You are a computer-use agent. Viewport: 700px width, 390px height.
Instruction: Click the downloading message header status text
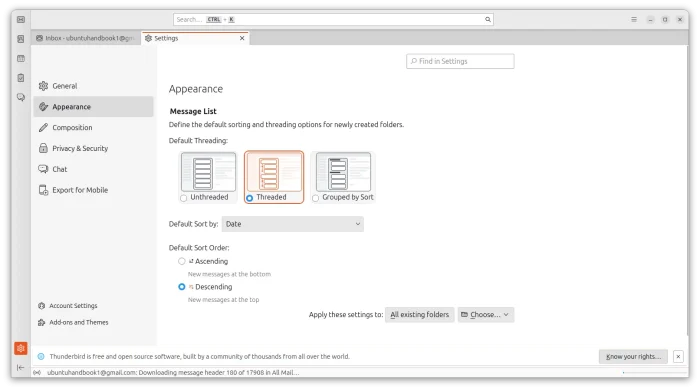pos(173,373)
